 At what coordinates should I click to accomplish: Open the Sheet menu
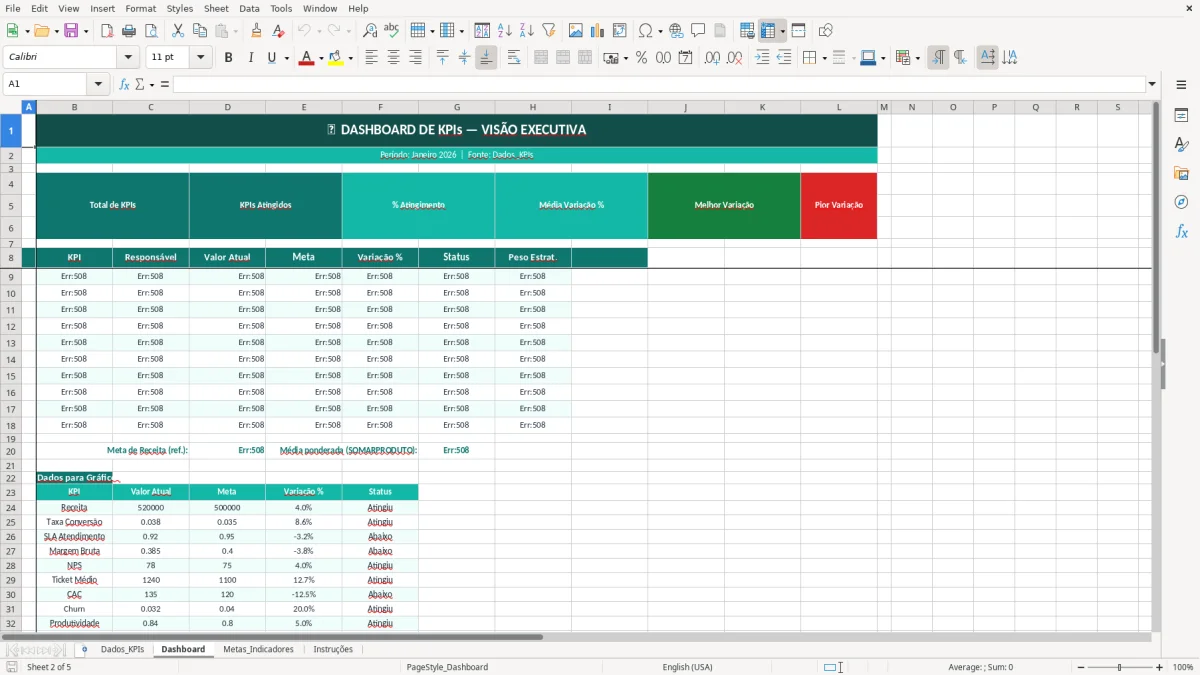click(x=216, y=8)
